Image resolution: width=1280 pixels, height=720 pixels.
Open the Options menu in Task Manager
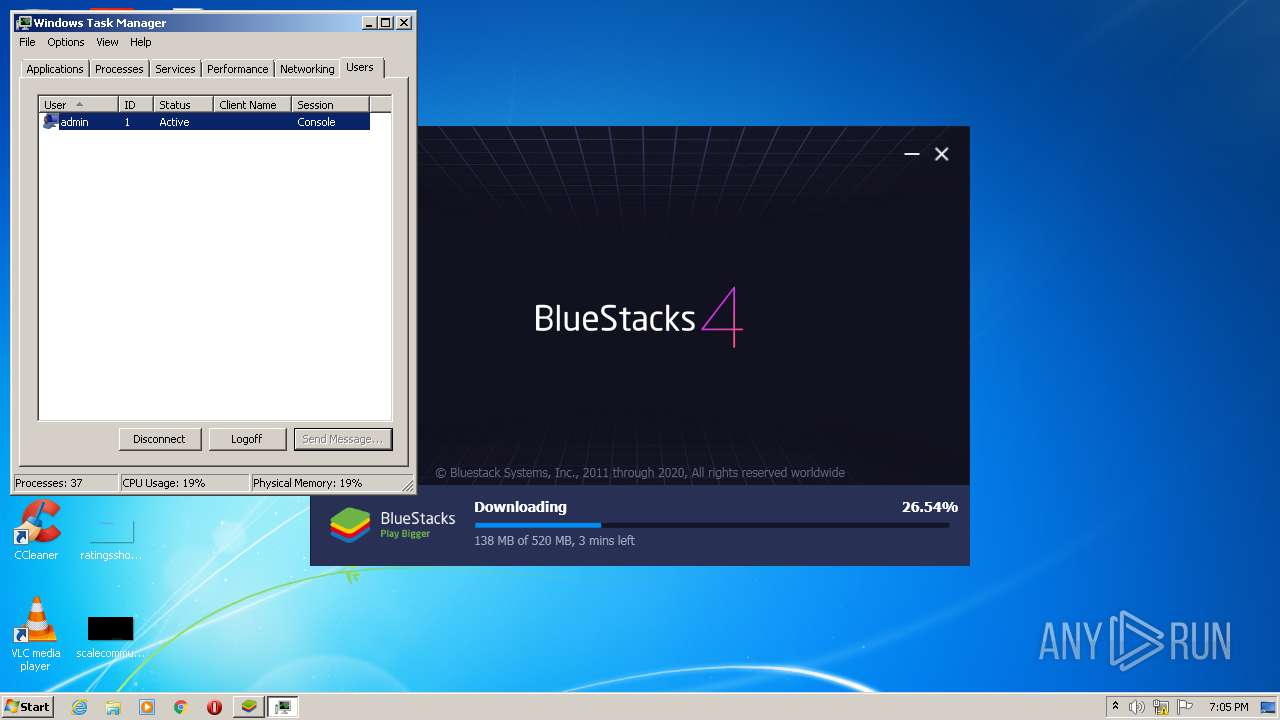(66, 42)
